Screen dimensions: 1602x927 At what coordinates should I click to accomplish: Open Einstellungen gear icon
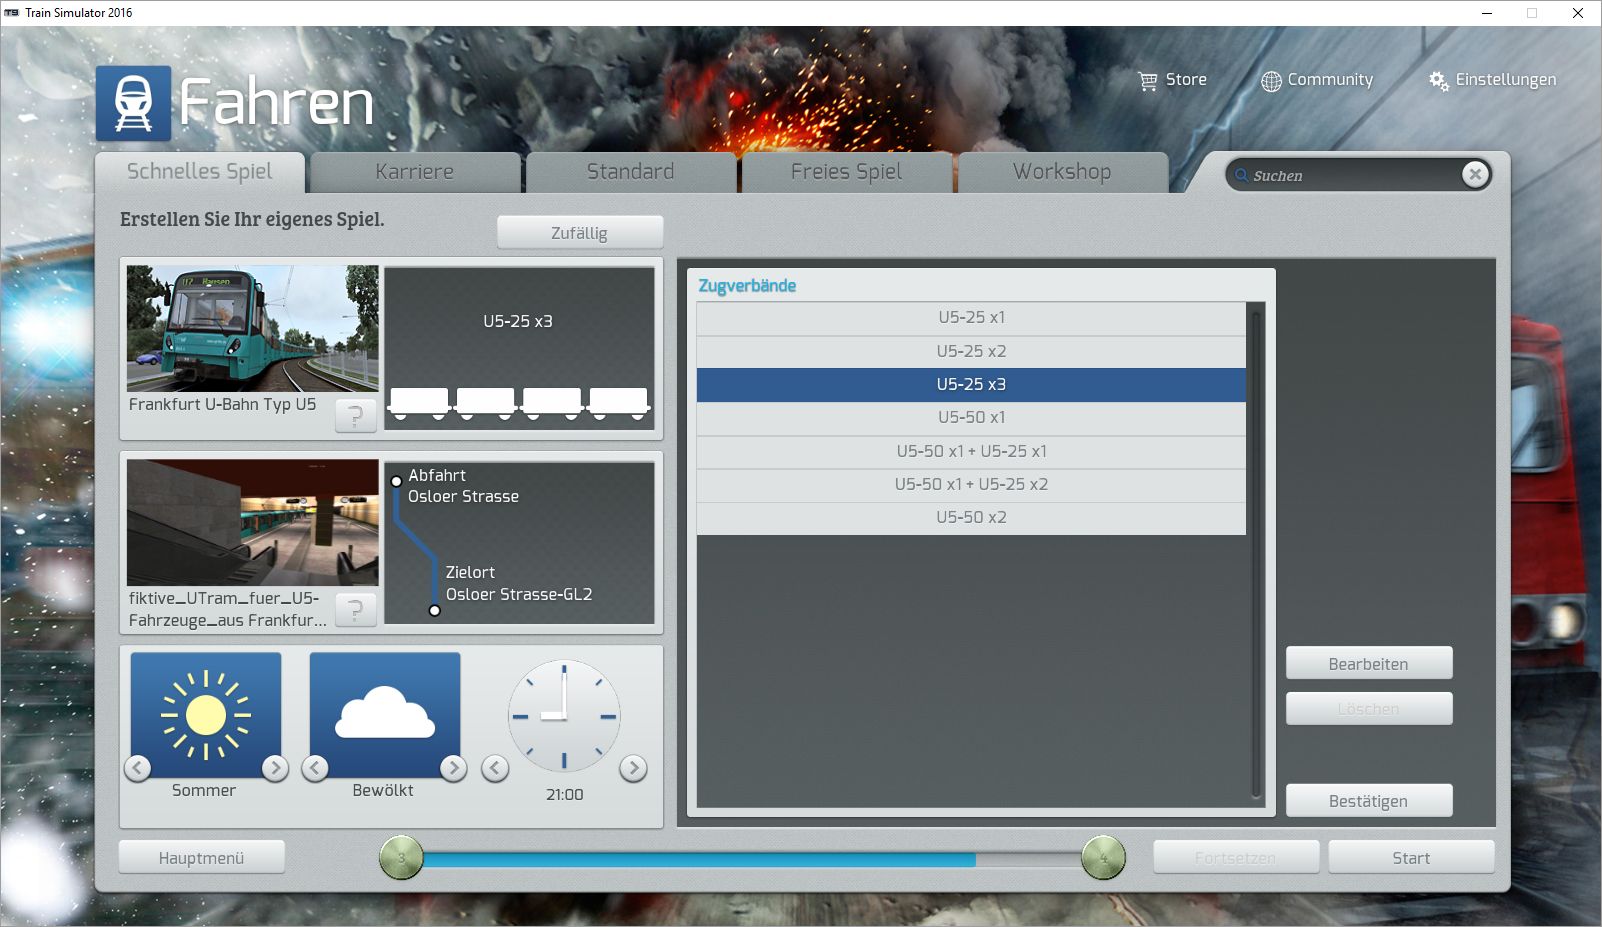pyautogui.click(x=1439, y=81)
